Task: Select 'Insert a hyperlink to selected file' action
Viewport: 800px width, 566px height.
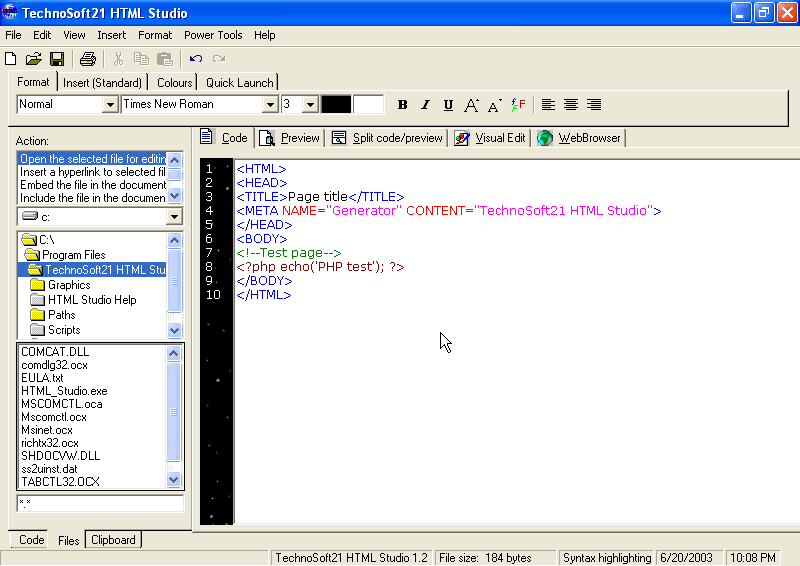Action: (93, 172)
